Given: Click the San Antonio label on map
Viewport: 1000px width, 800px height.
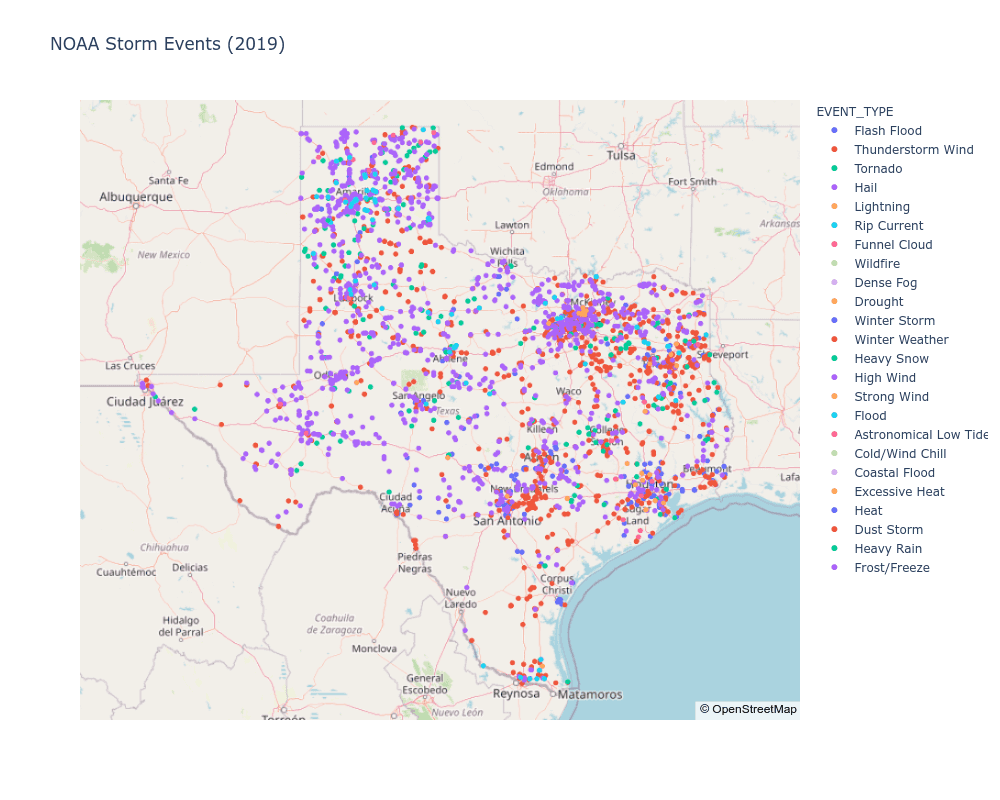Looking at the screenshot, I should [x=507, y=521].
